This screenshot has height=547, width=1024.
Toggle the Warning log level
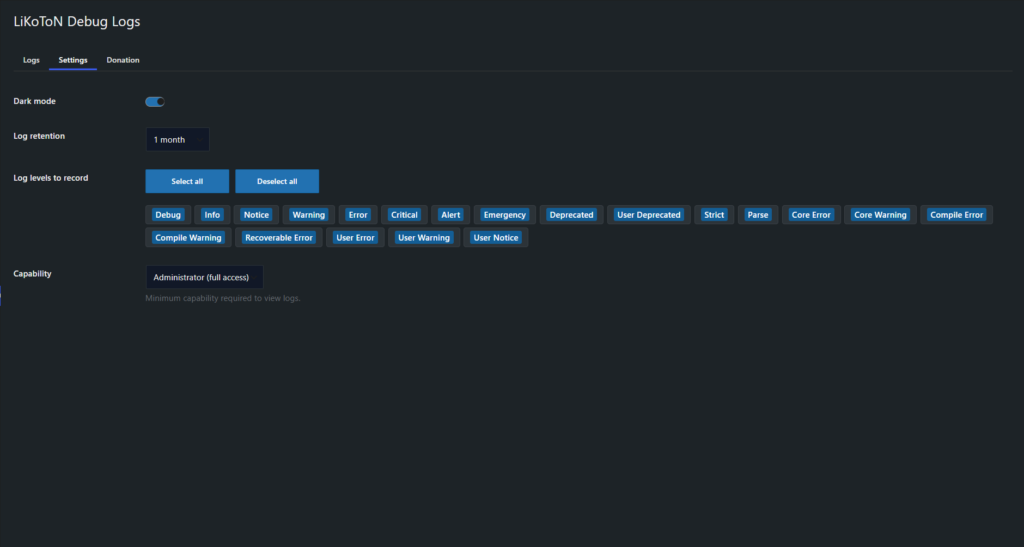pos(308,215)
